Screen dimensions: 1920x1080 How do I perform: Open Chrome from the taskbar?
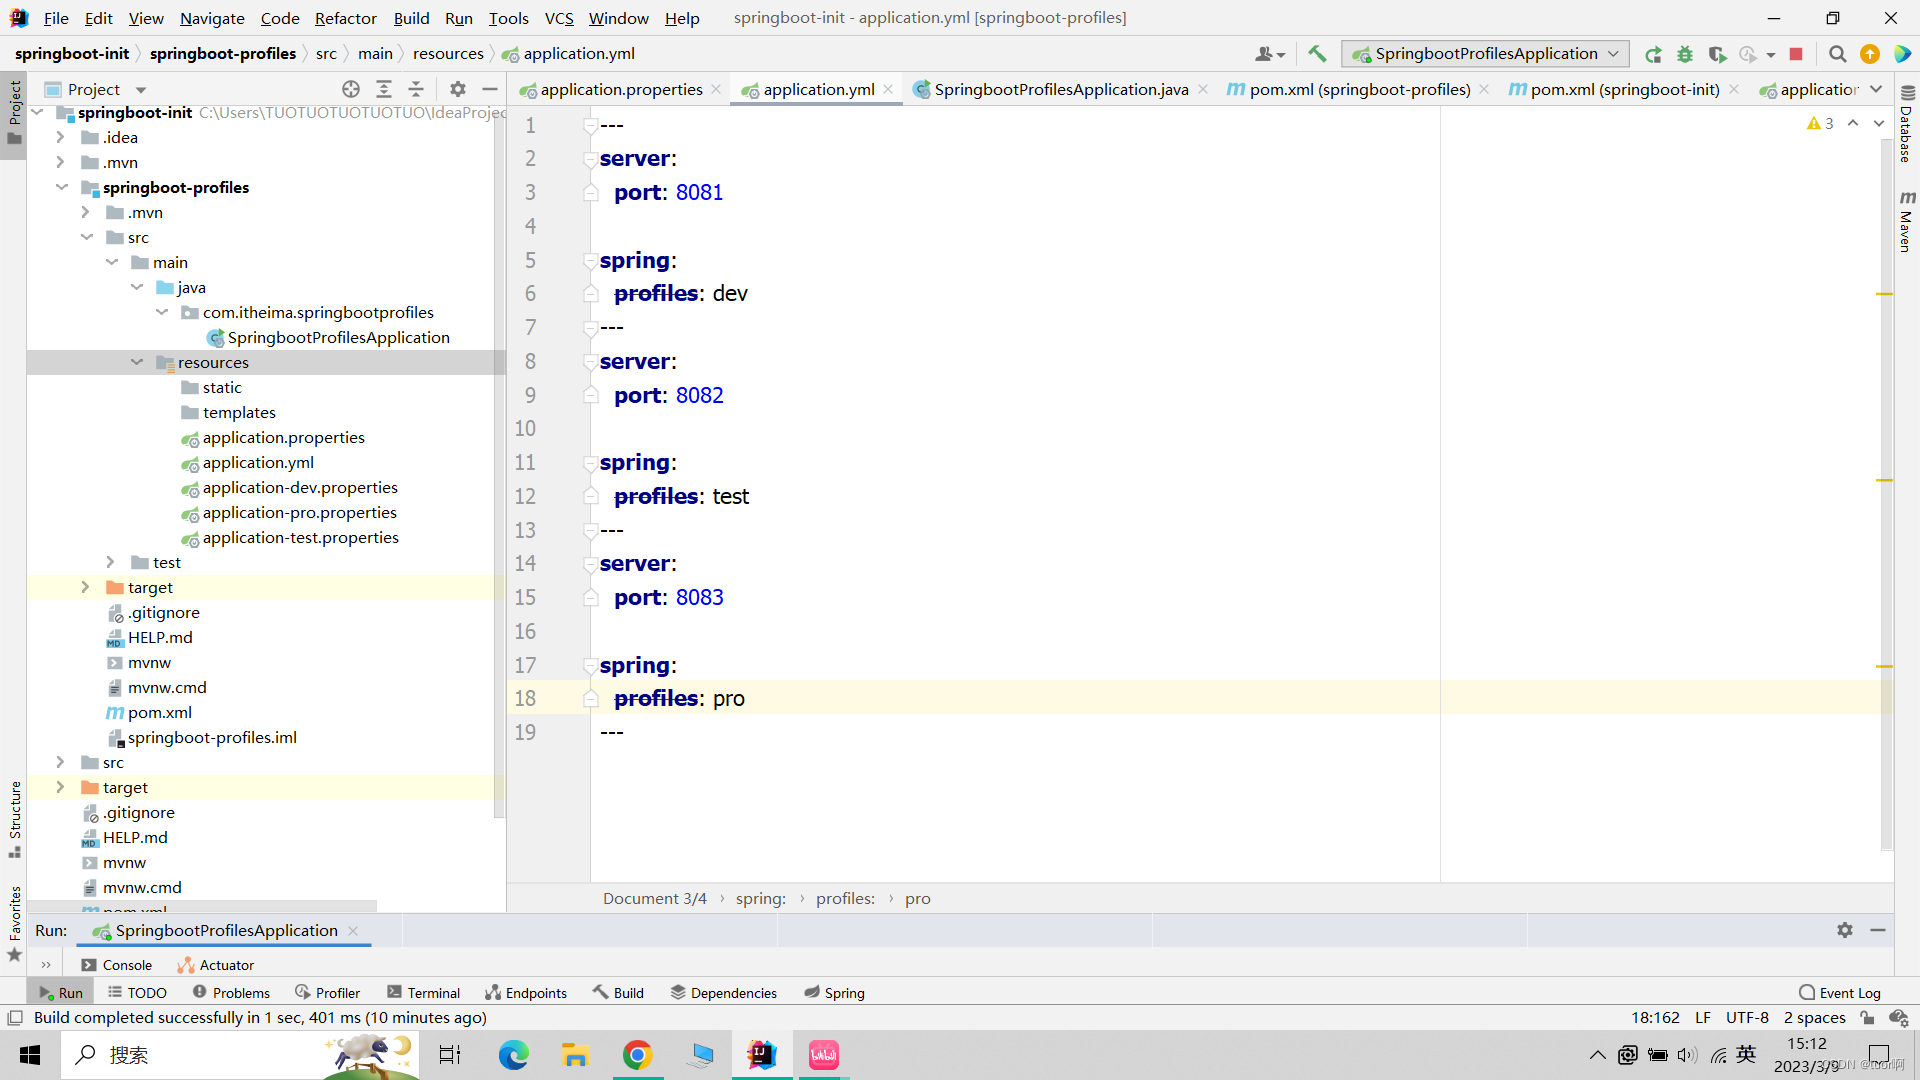click(x=638, y=1055)
